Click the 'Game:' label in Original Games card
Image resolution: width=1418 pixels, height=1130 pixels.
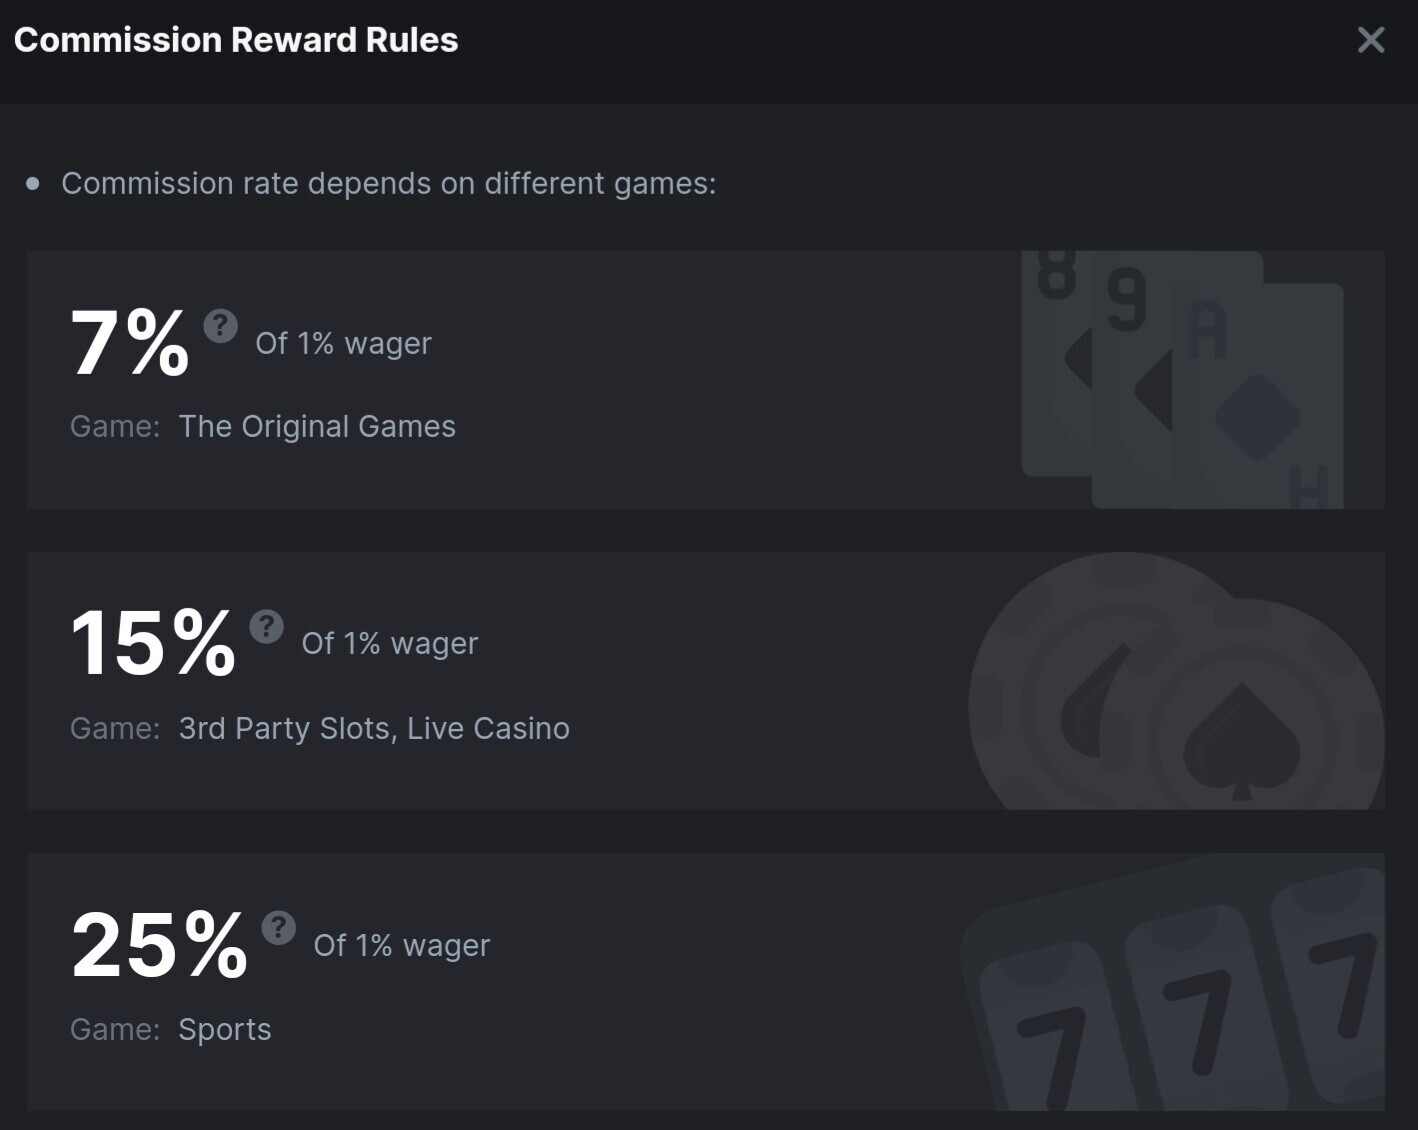(x=115, y=426)
